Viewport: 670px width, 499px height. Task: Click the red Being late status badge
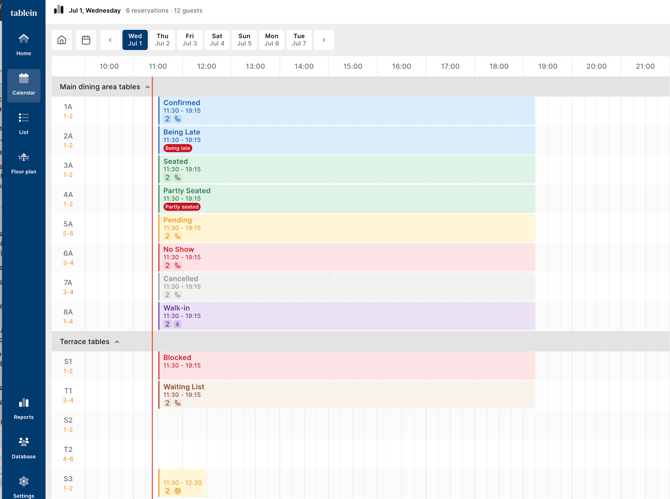(x=178, y=148)
